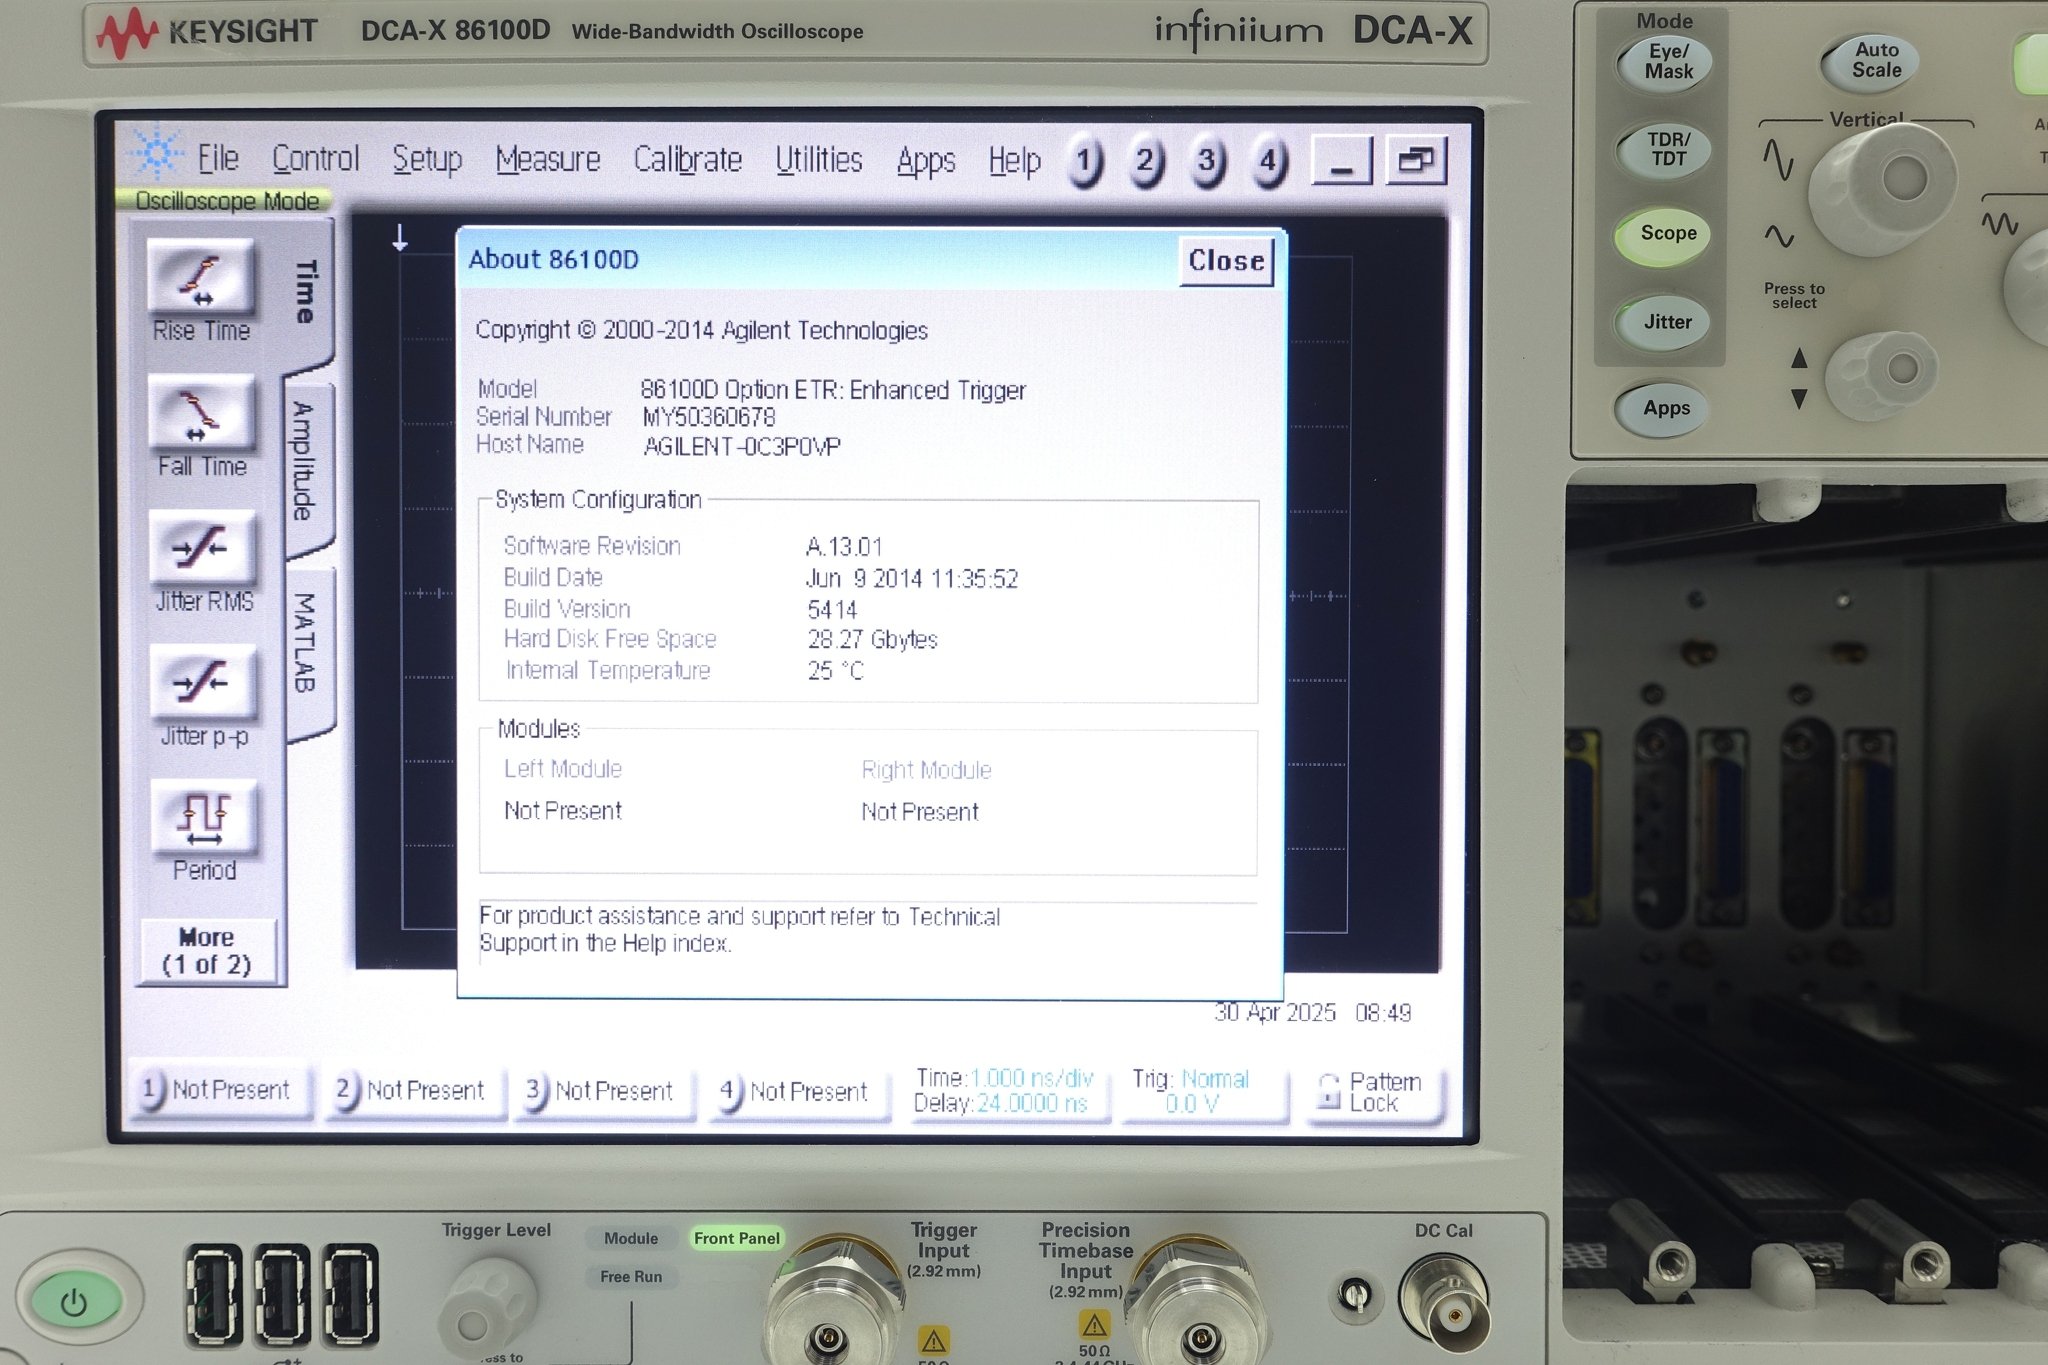Select the Jitter p-p measurement icon
The image size is (2048, 1365).
pos(203,682)
